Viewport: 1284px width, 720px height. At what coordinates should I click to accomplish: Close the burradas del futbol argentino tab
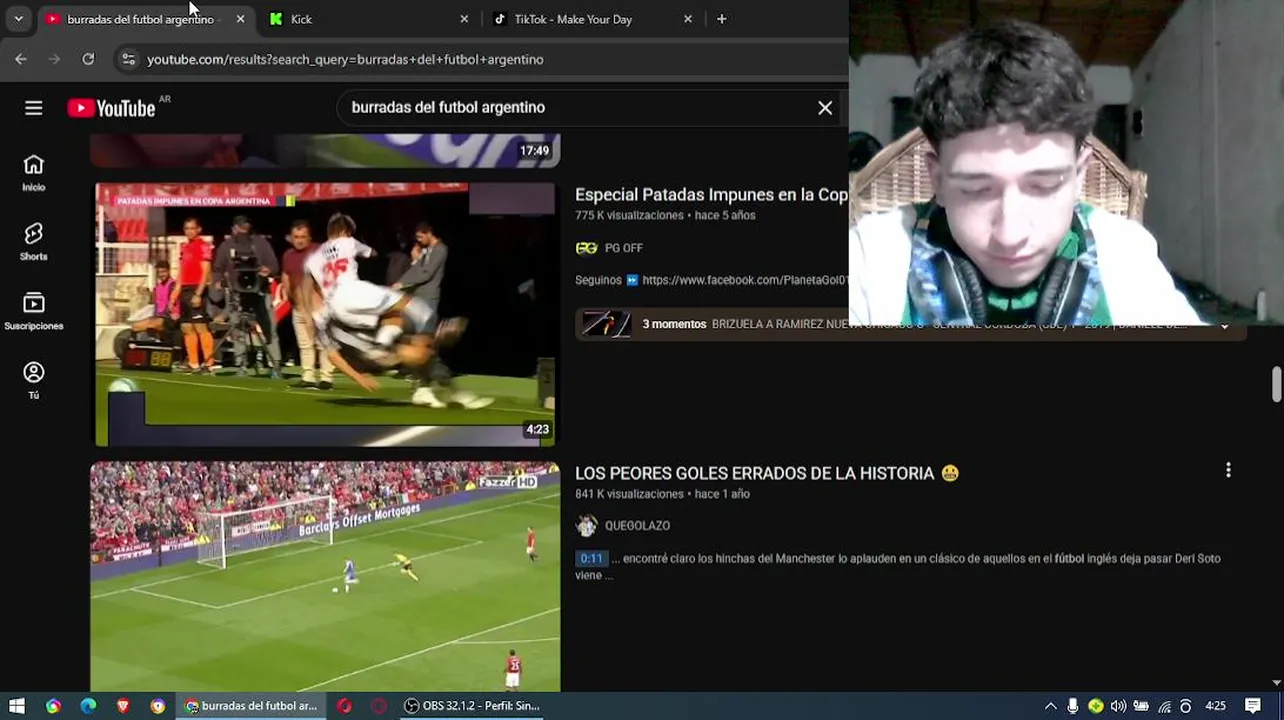tap(240, 19)
